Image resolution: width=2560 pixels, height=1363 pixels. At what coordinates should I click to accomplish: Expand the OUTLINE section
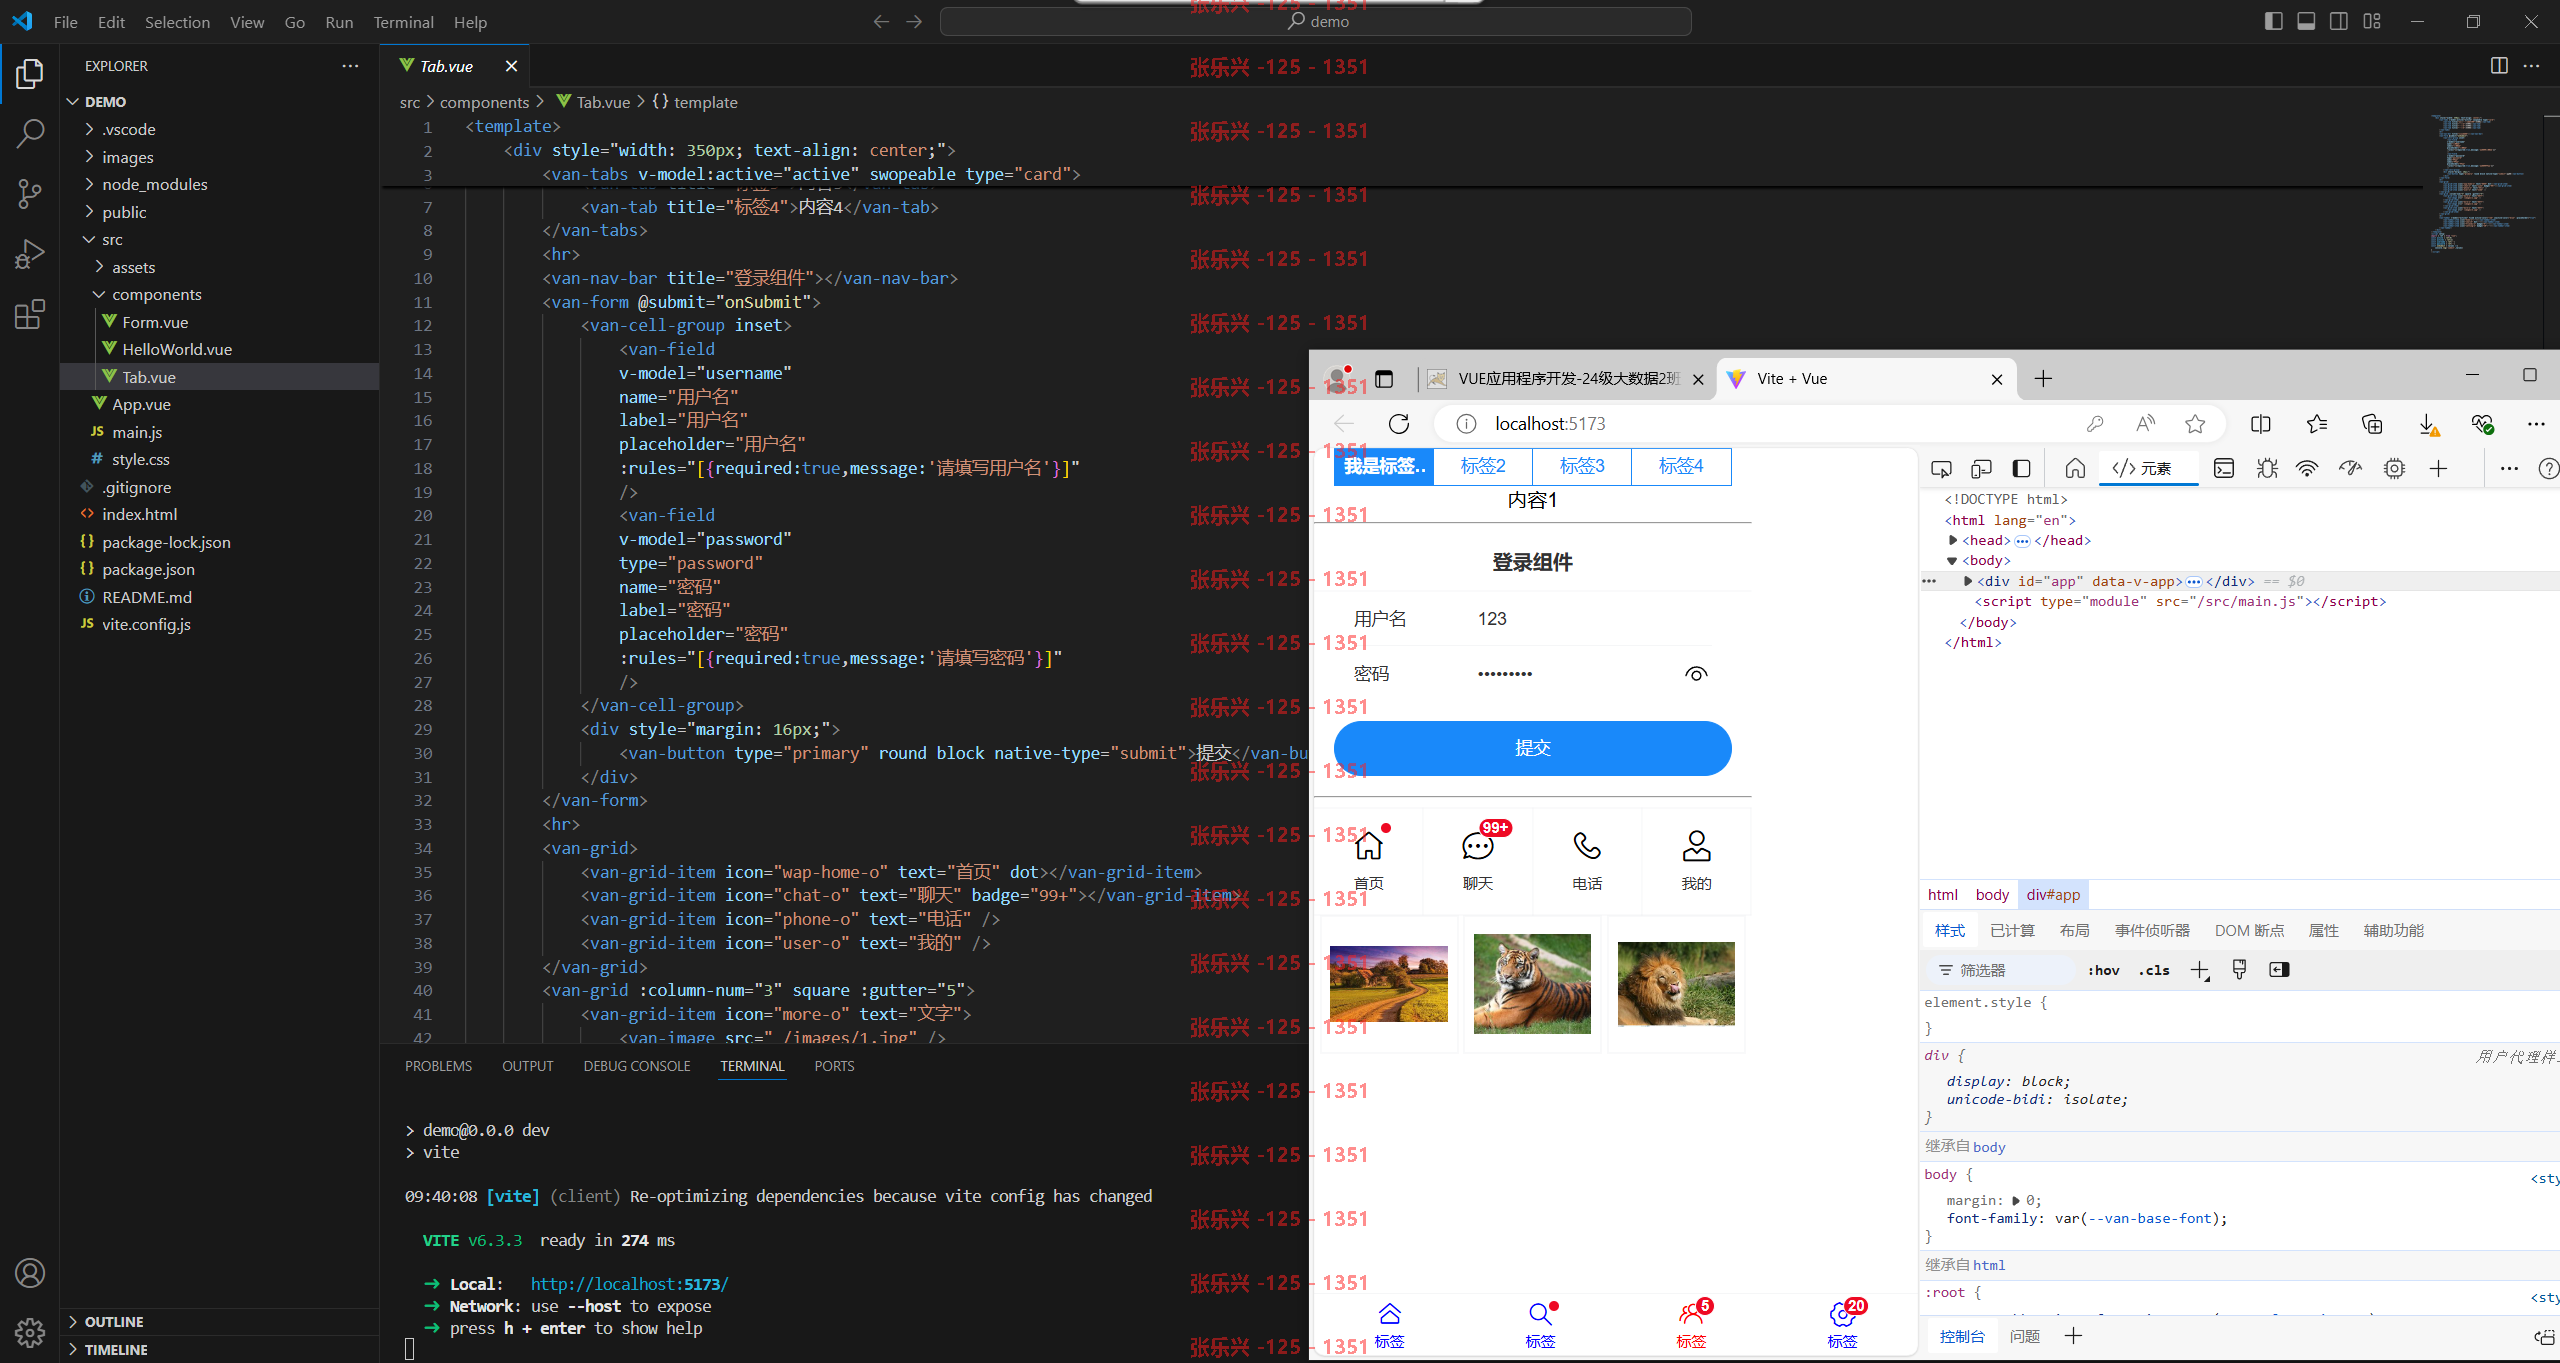click(73, 1322)
